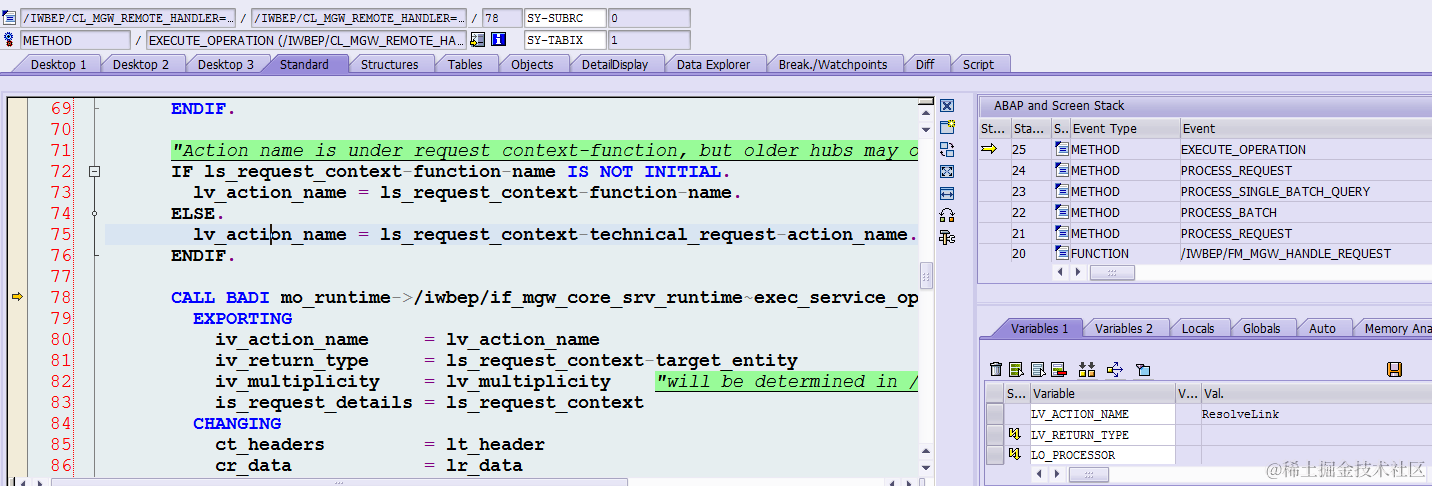1432x486 pixels.
Task: Click the METHOD icon in stack row 25
Action: [x=1061, y=149]
